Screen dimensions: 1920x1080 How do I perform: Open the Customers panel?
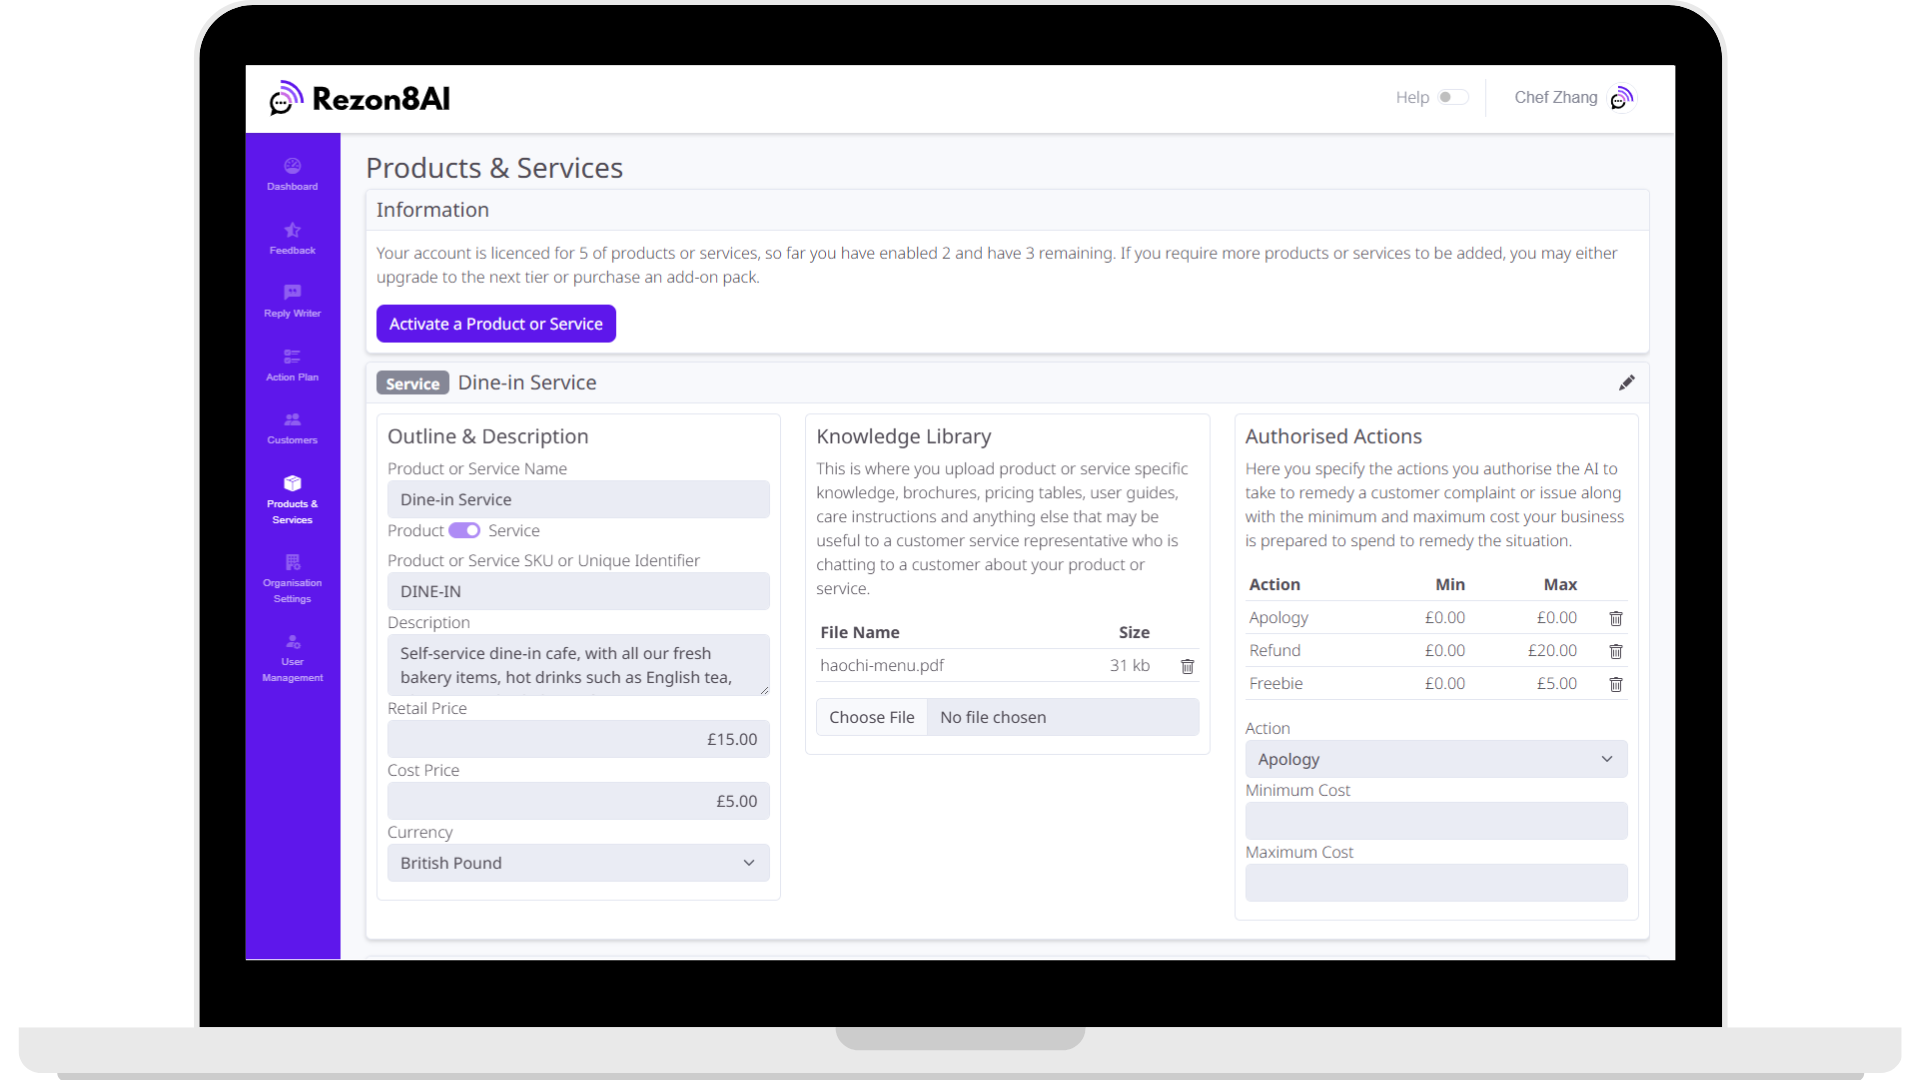tap(291, 428)
